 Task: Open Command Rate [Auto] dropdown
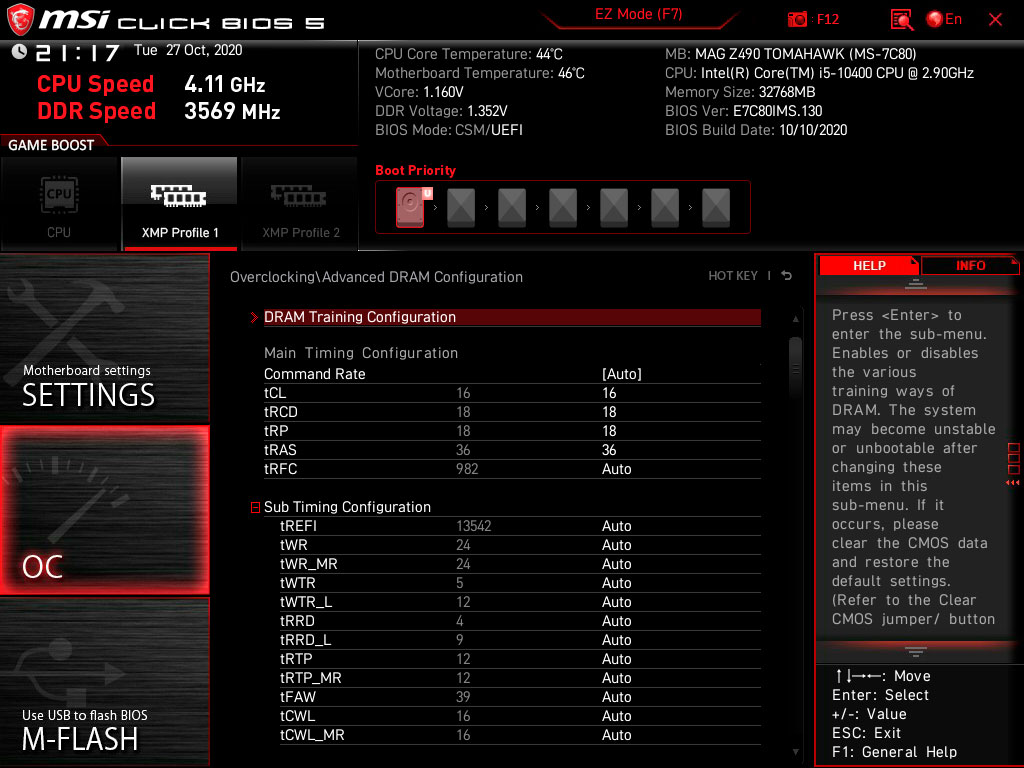click(621, 374)
